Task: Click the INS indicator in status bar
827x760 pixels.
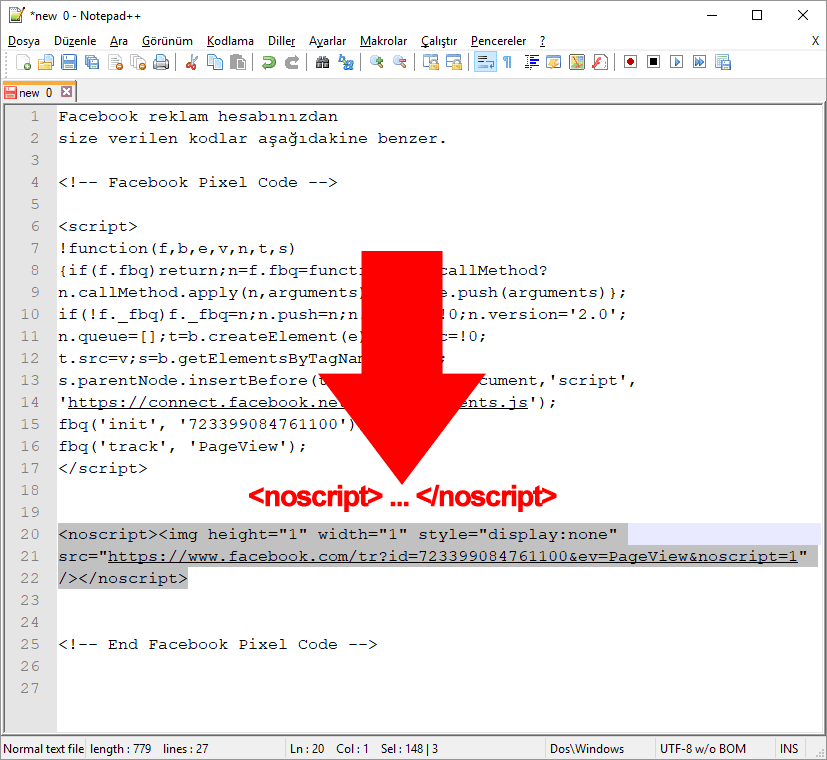Action: click(x=789, y=749)
